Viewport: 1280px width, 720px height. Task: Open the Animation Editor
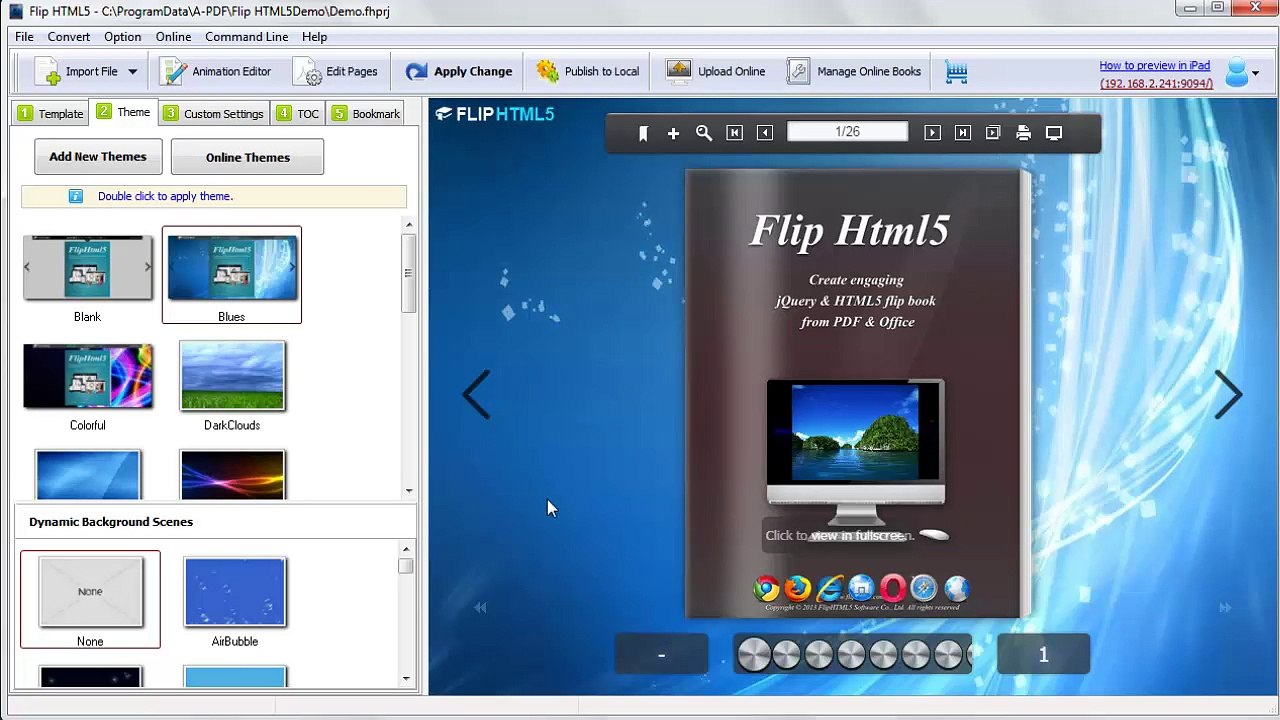tap(216, 72)
